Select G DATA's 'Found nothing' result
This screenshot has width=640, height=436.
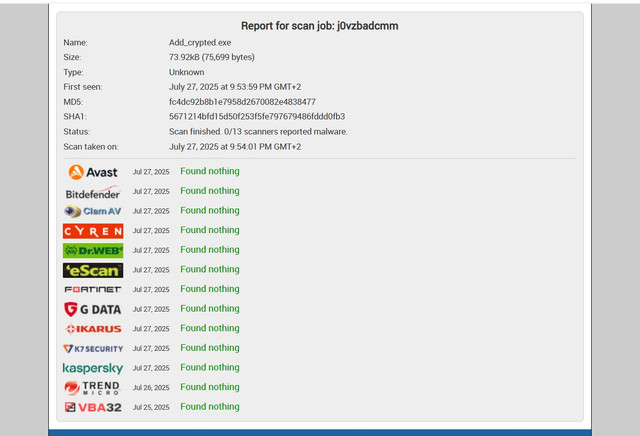click(x=210, y=308)
